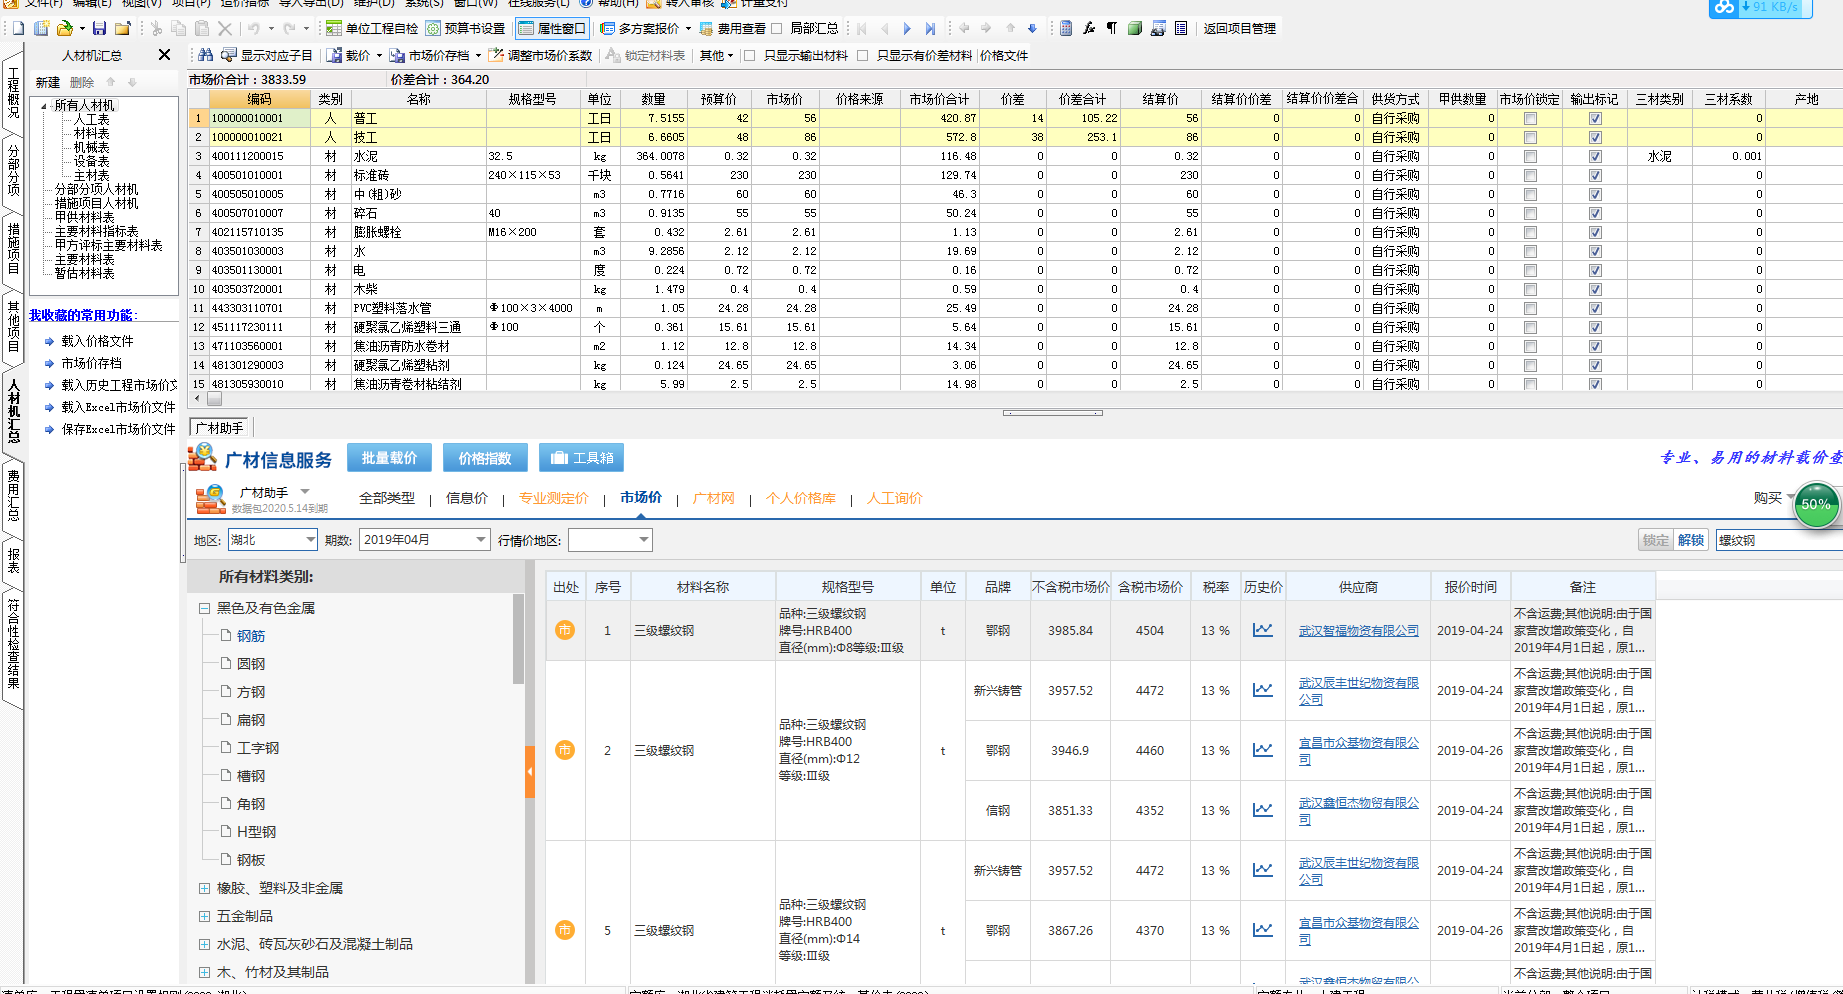Enable 只显示有价差材料 checkbox

click(x=863, y=55)
